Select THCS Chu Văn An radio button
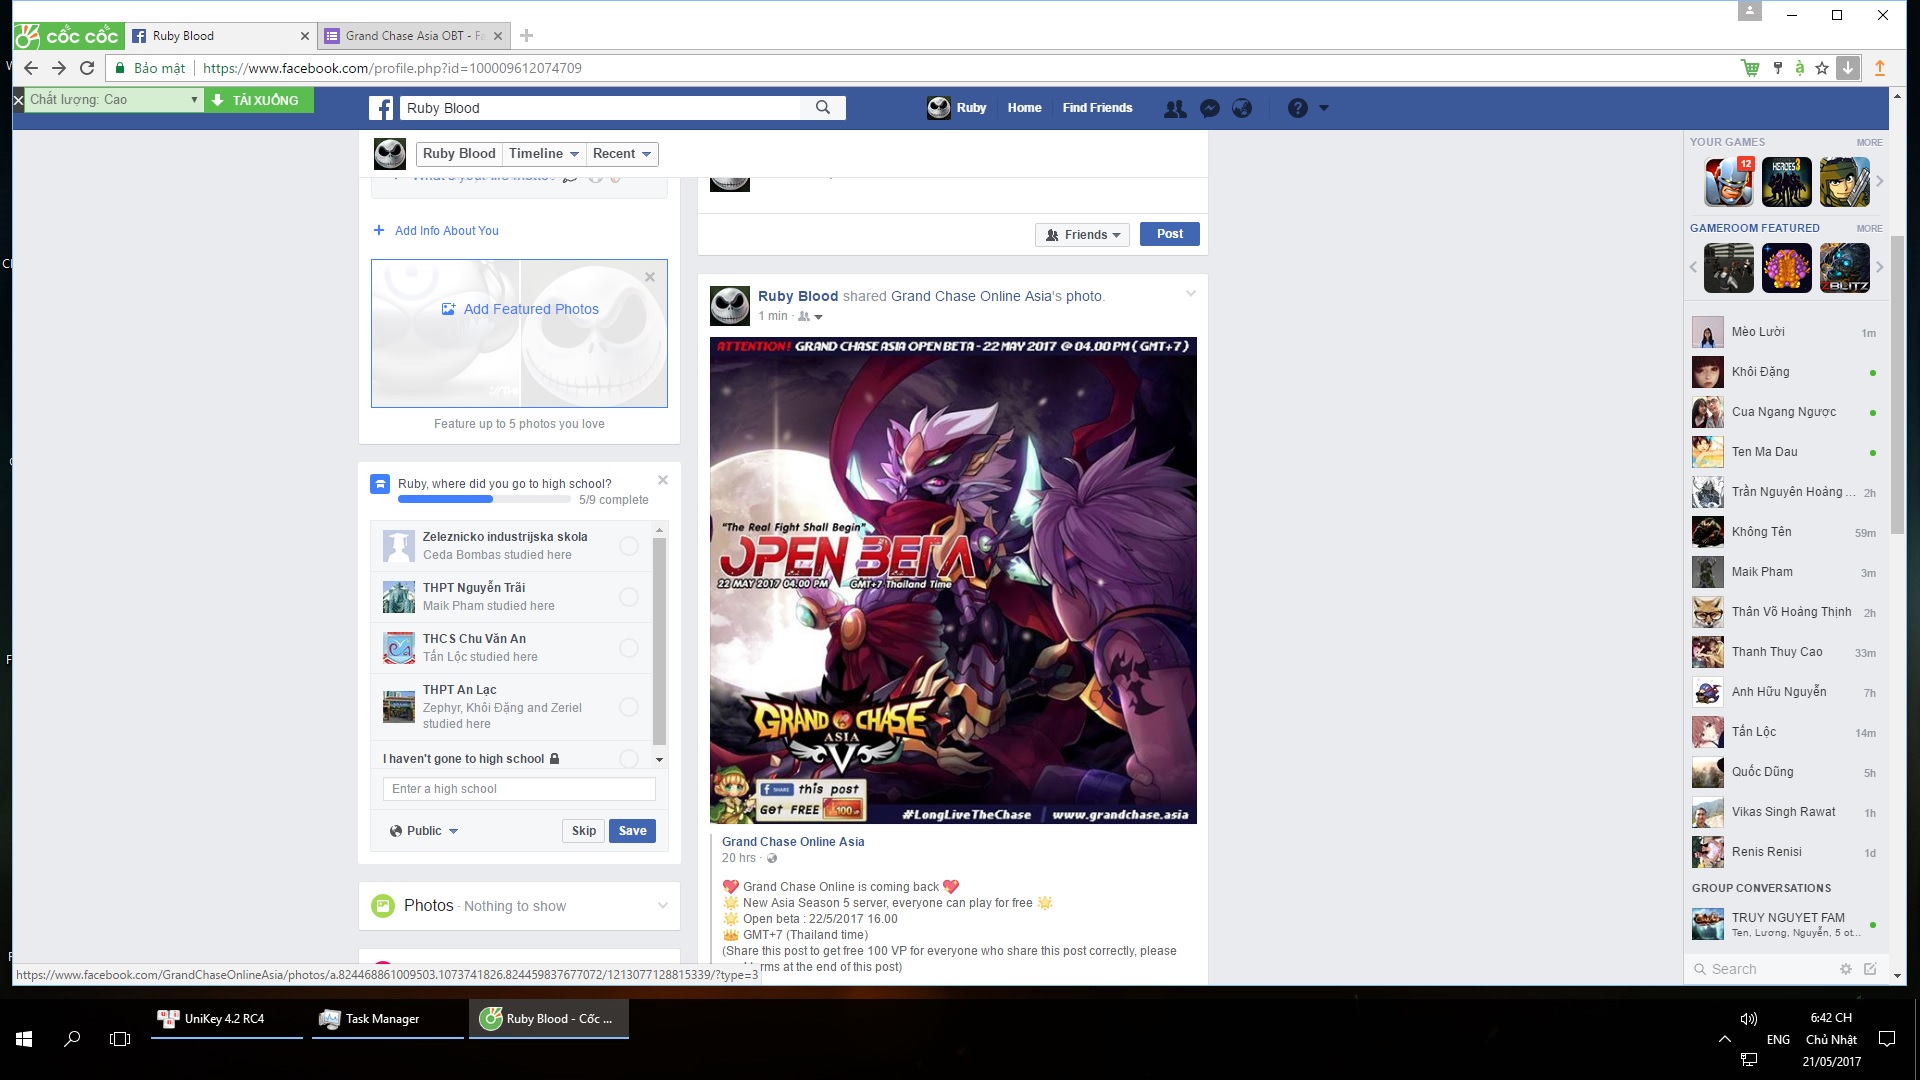Screen dimensions: 1920x1080 tap(628, 648)
